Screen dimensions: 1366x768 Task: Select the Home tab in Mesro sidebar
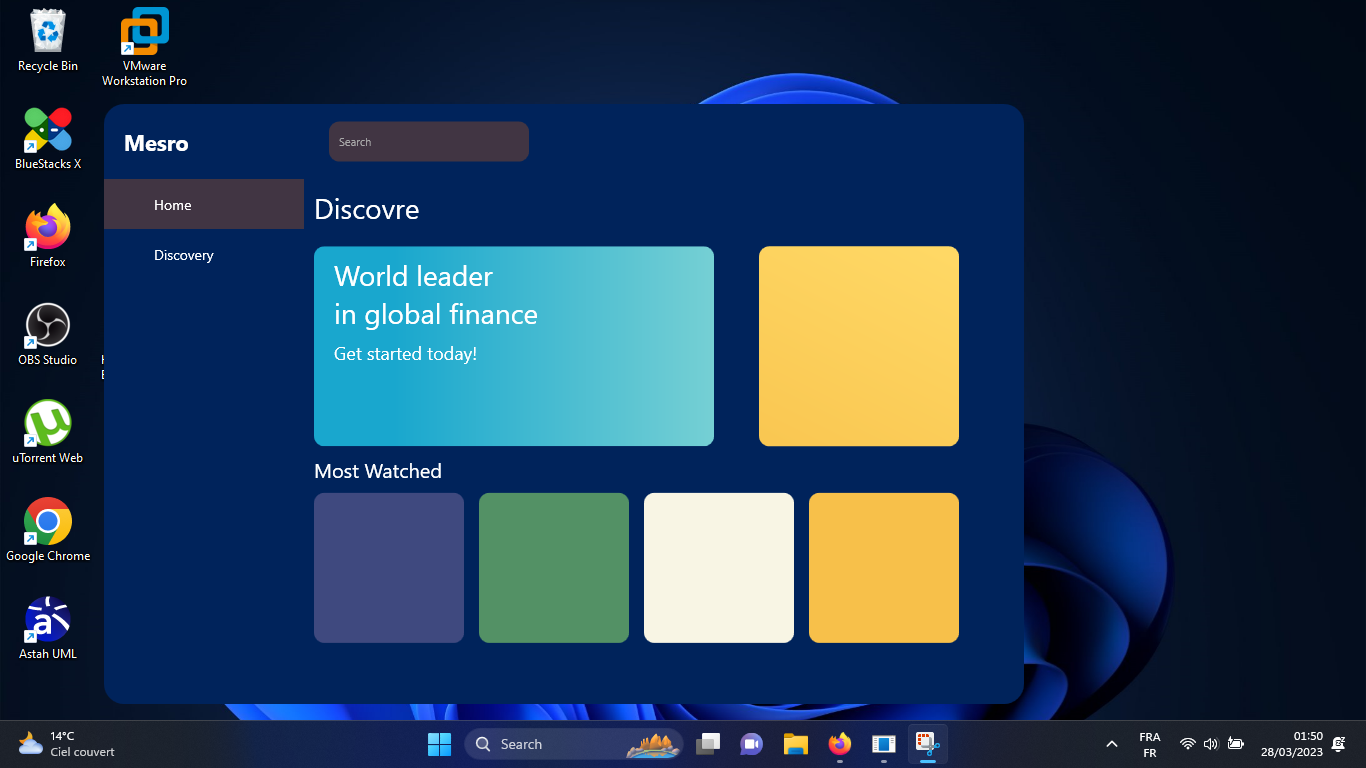[172, 204]
